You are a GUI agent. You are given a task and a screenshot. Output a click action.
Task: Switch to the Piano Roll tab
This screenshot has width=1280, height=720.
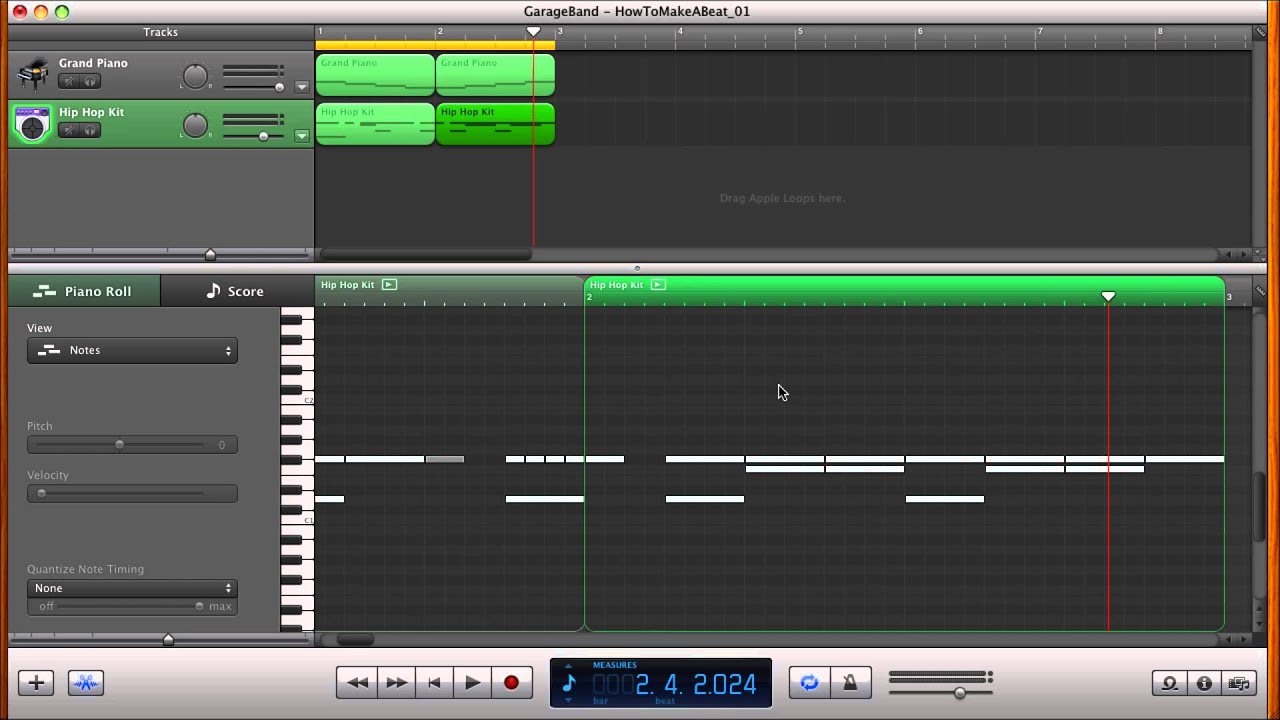point(83,291)
